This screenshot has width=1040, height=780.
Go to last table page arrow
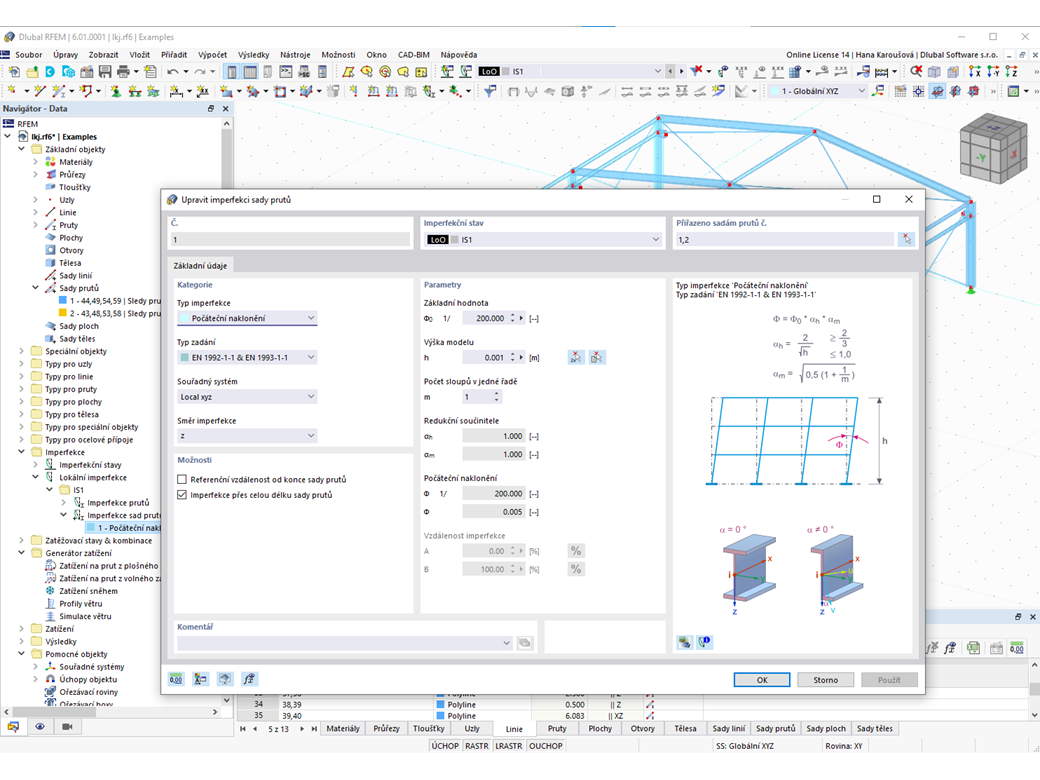[x=314, y=729]
